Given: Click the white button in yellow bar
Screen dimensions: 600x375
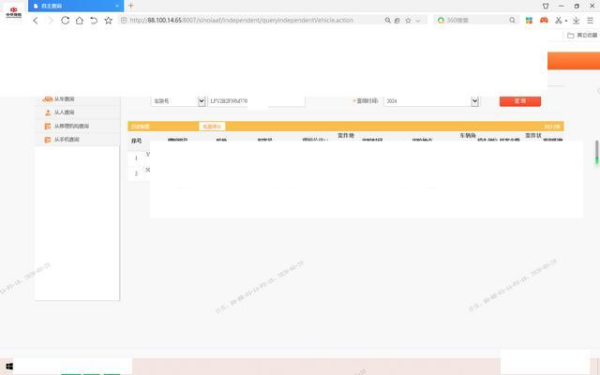Looking at the screenshot, I should (x=212, y=126).
